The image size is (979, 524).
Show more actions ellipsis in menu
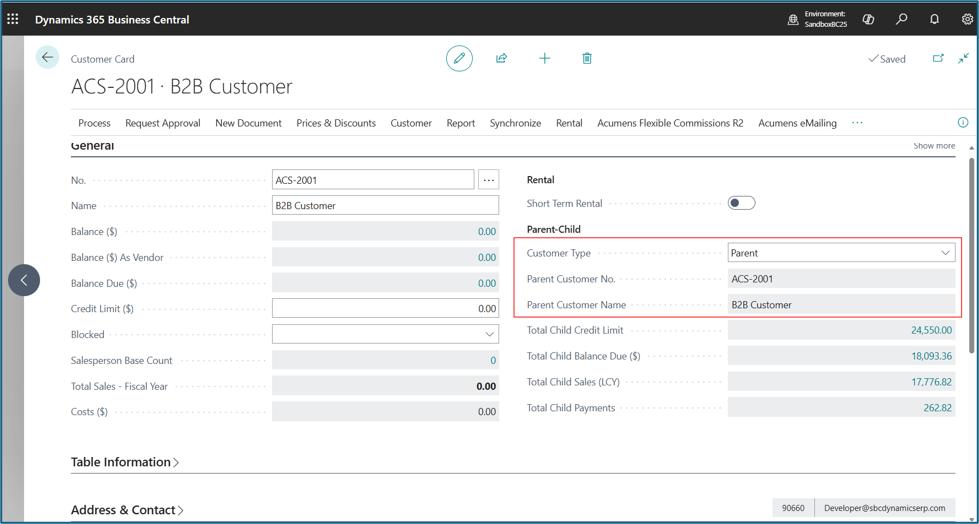(x=857, y=123)
